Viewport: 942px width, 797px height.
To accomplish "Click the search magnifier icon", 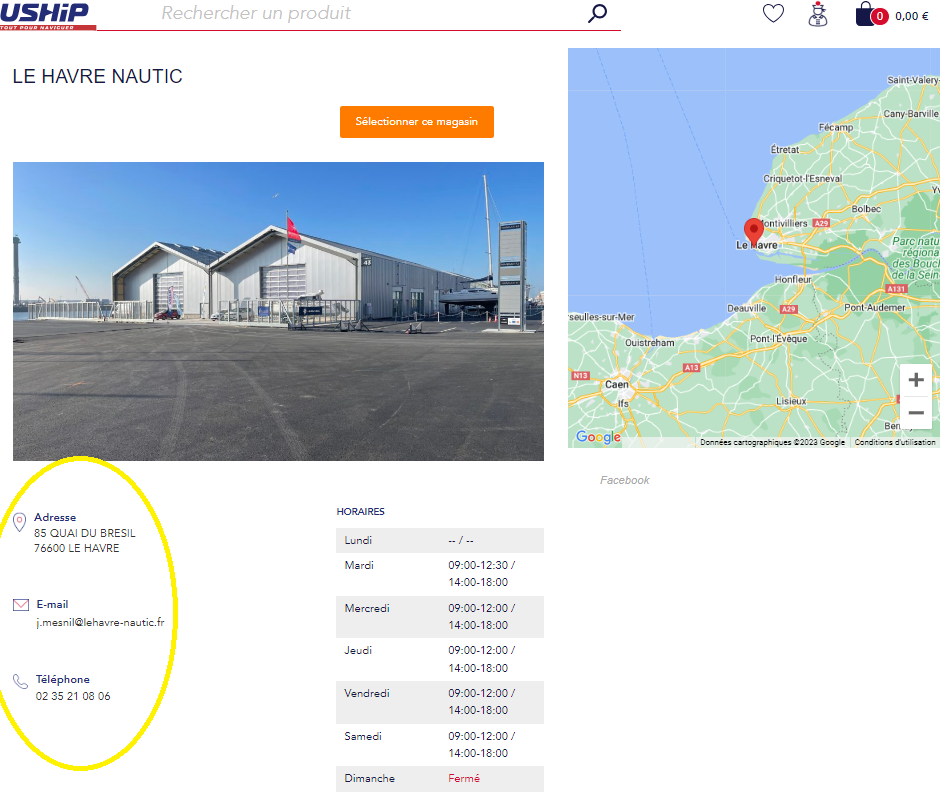I will [x=597, y=14].
